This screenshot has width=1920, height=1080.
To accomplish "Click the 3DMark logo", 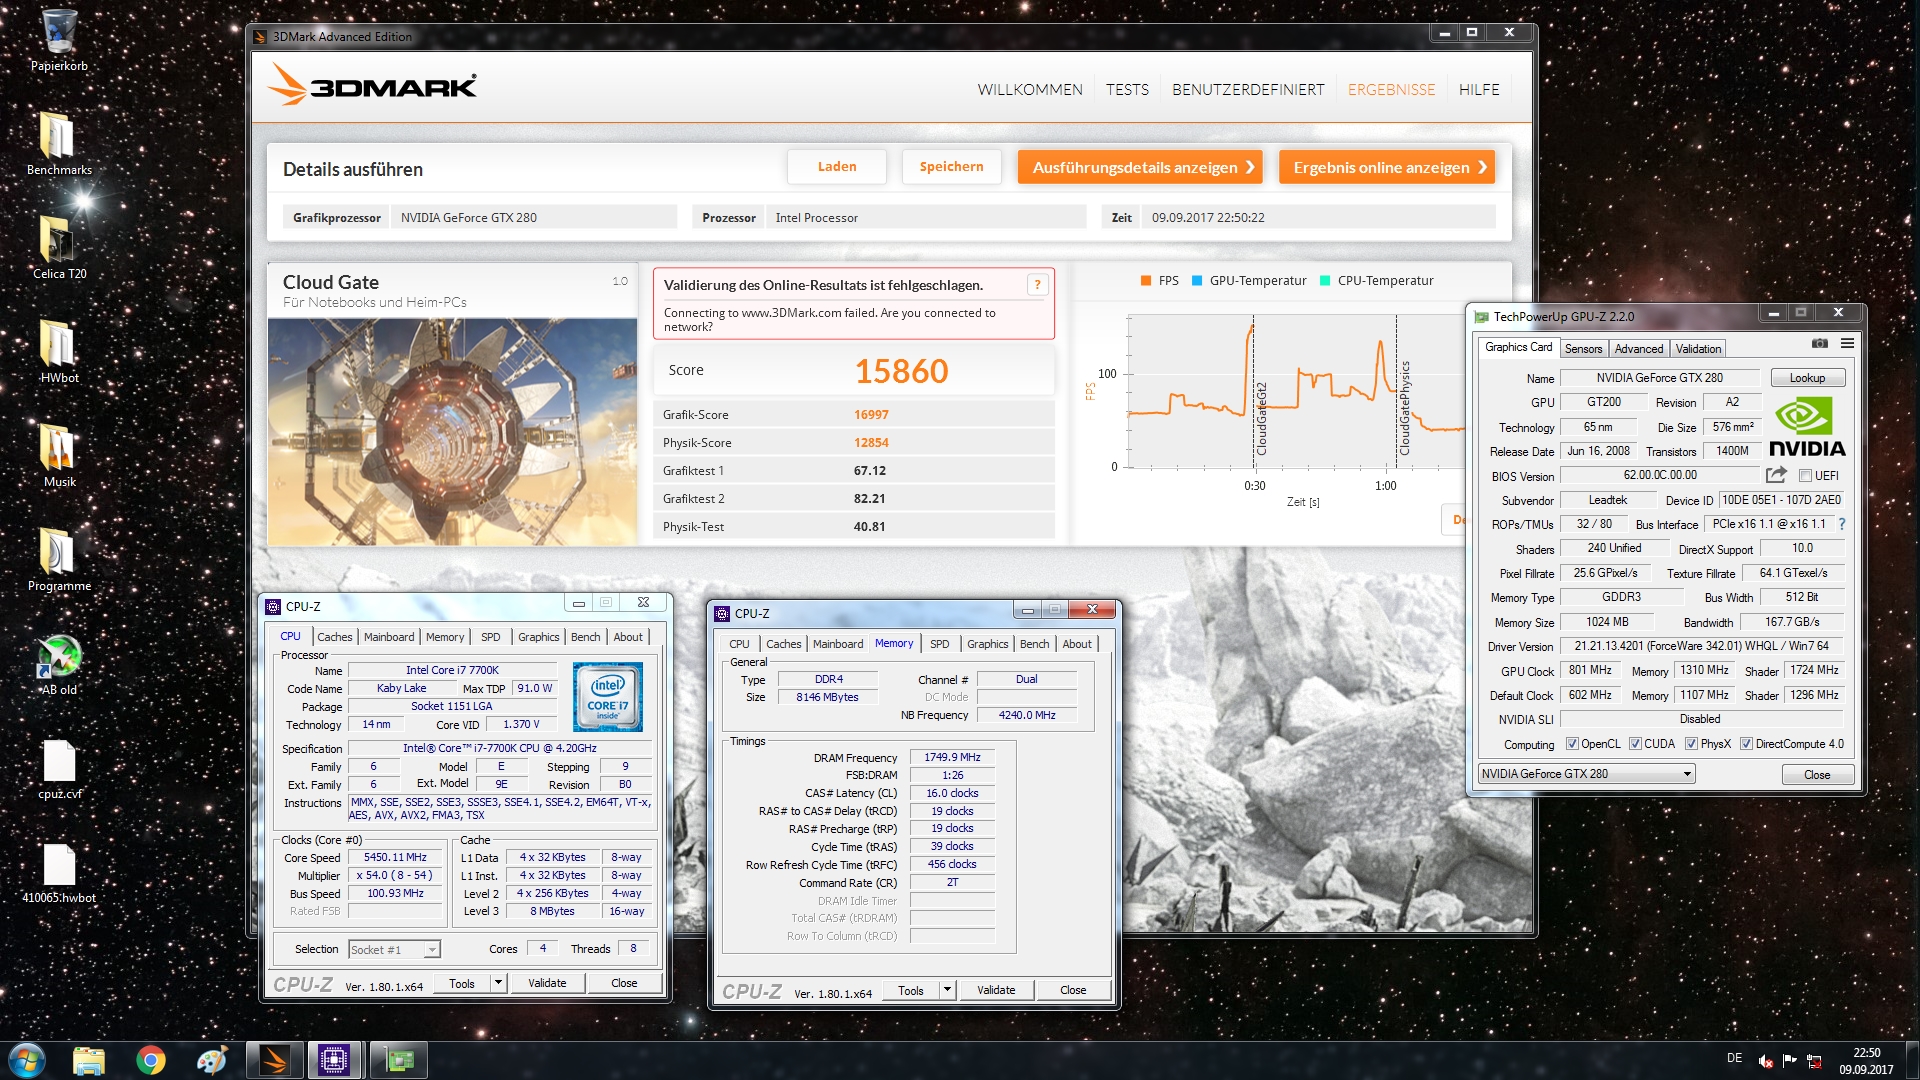I will click(x=372, y=86).
